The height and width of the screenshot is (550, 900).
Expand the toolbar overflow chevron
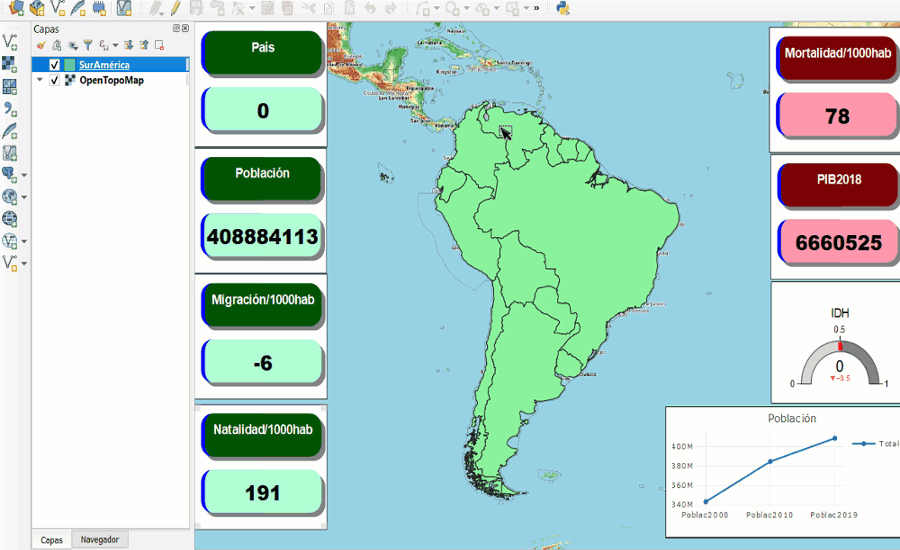(x=537, y=8)
